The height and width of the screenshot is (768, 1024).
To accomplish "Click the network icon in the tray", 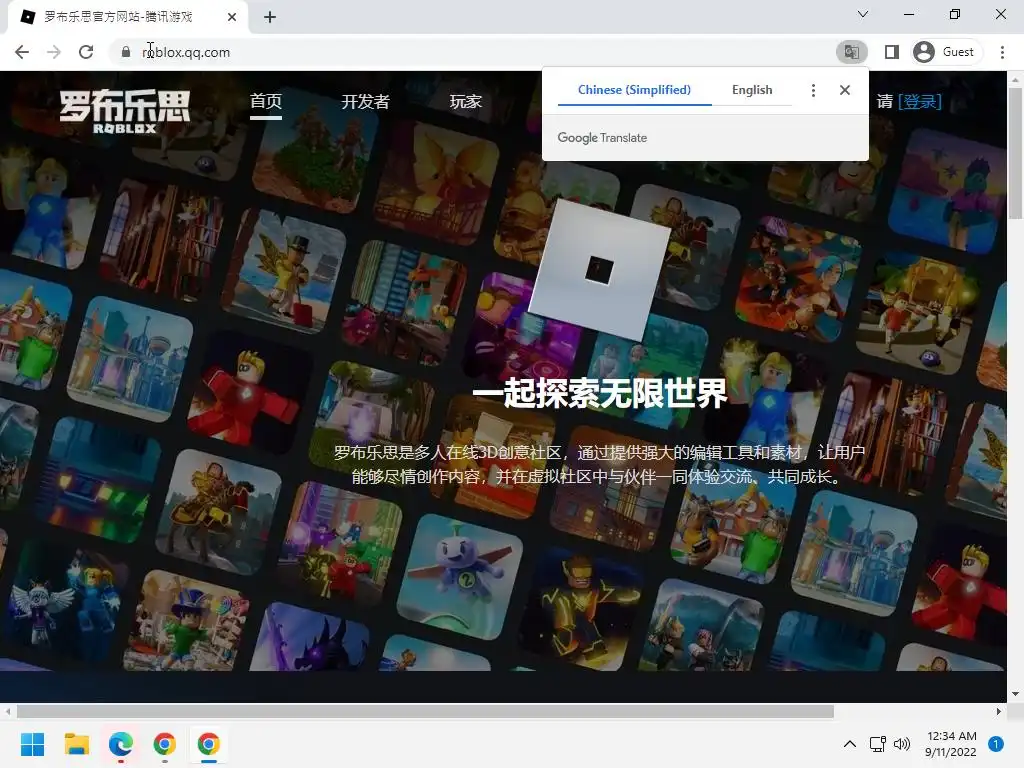I will coord(877,744).
